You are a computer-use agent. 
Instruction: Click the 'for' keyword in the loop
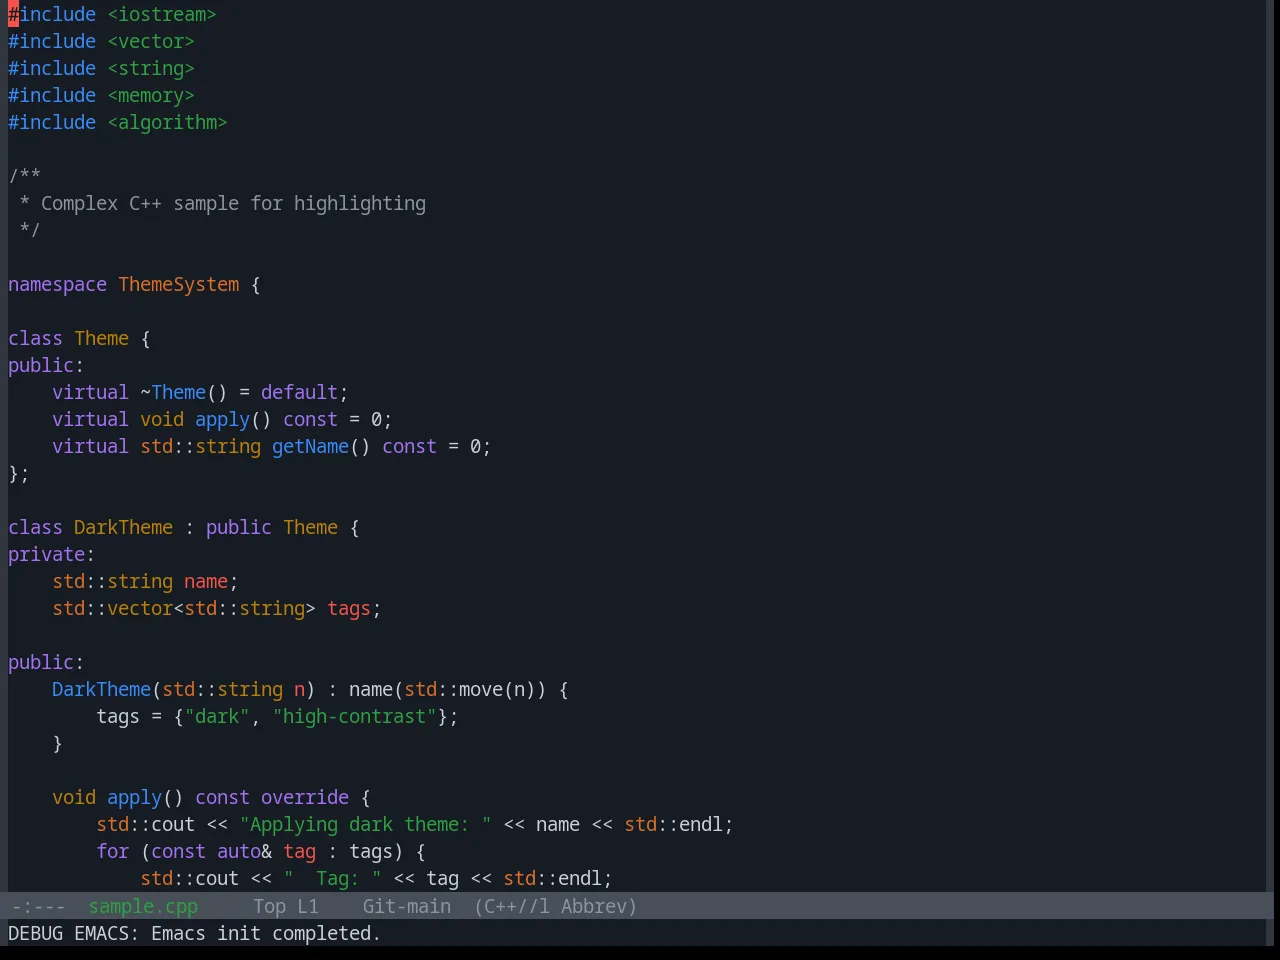tap(112, 851)
